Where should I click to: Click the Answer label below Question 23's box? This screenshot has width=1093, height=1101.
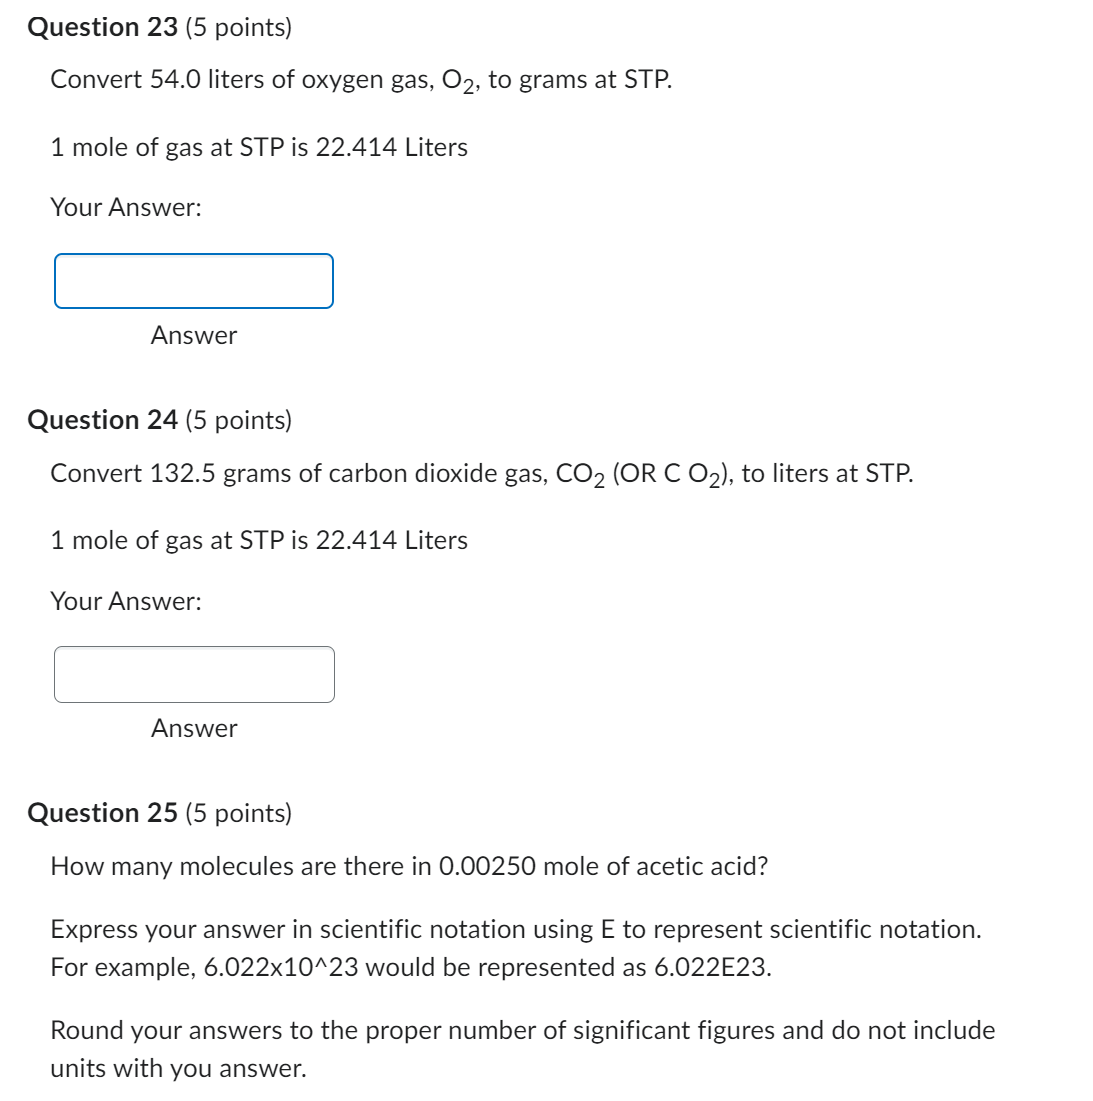point(193,337)
